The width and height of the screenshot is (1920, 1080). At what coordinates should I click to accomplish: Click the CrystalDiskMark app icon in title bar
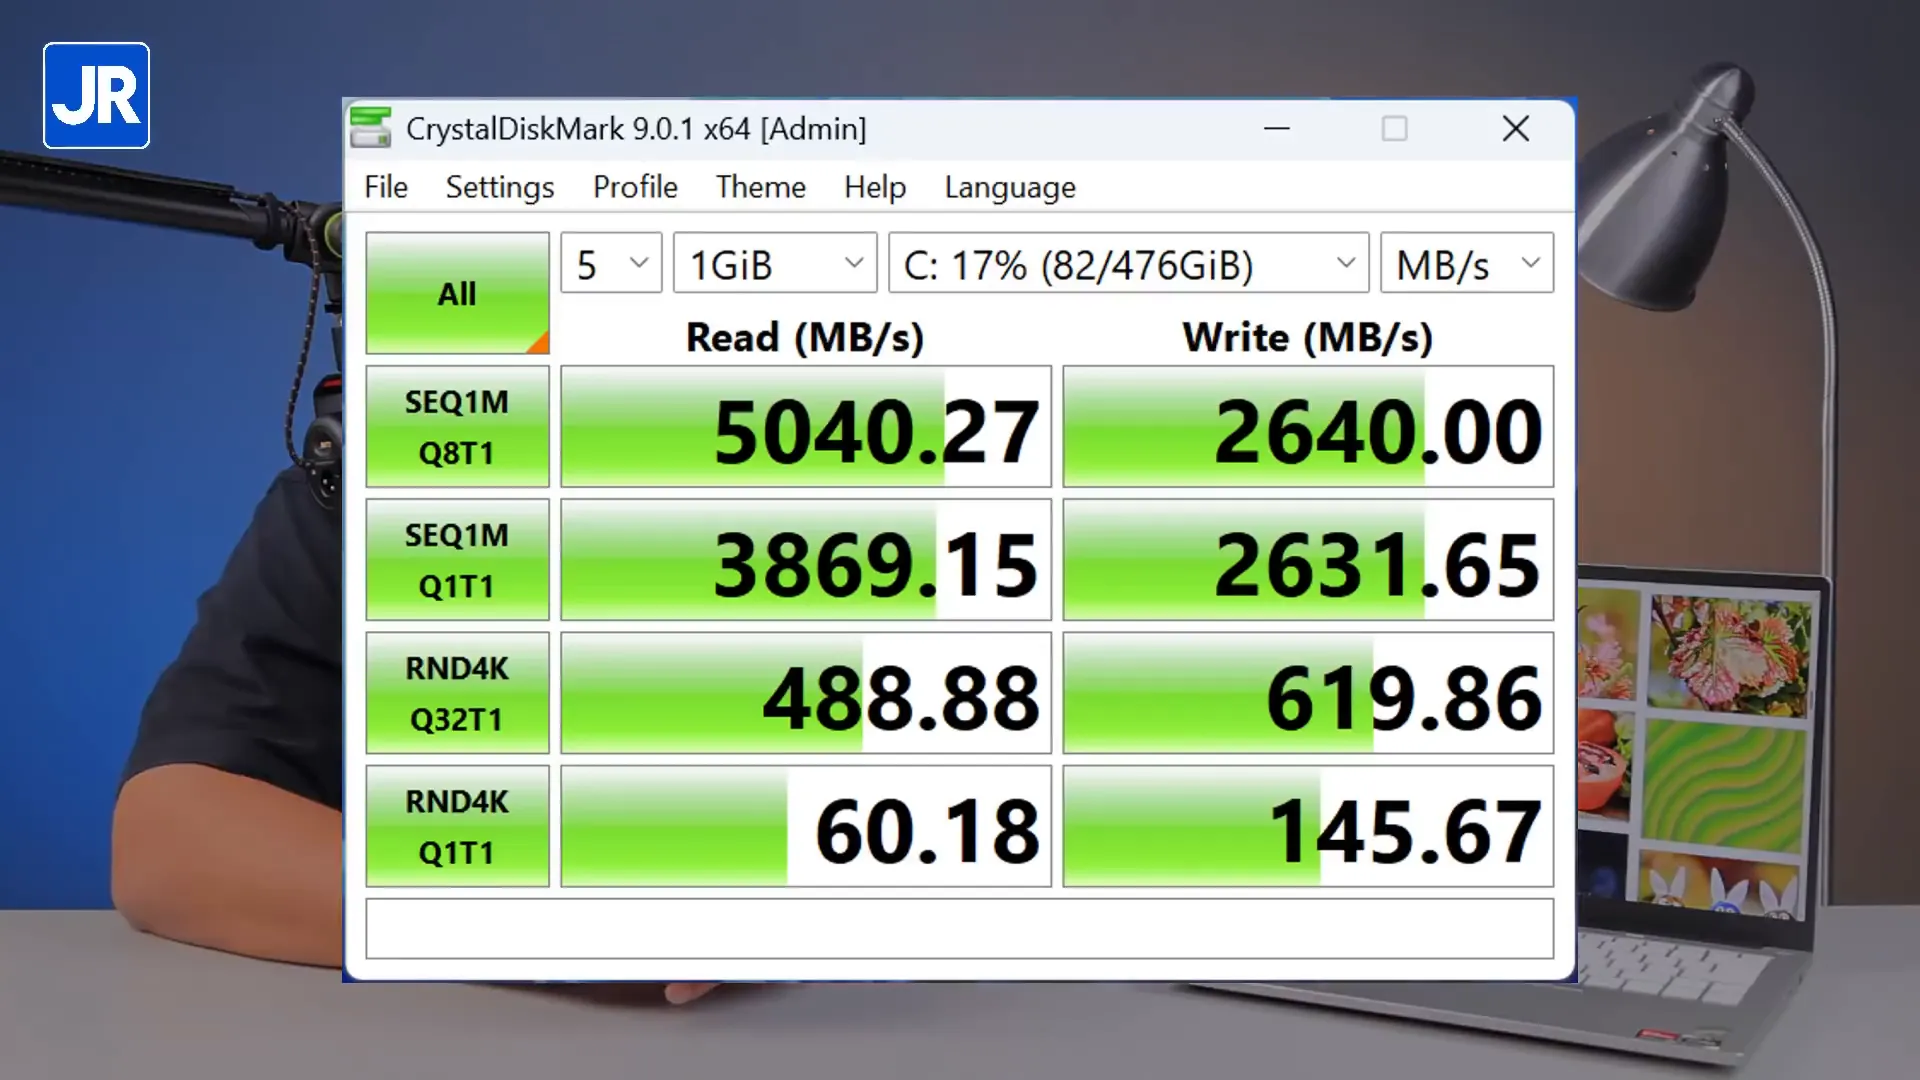tap(370, 128)
